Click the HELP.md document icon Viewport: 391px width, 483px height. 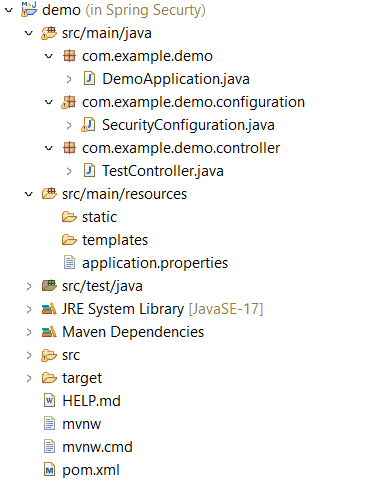point(49,401)
